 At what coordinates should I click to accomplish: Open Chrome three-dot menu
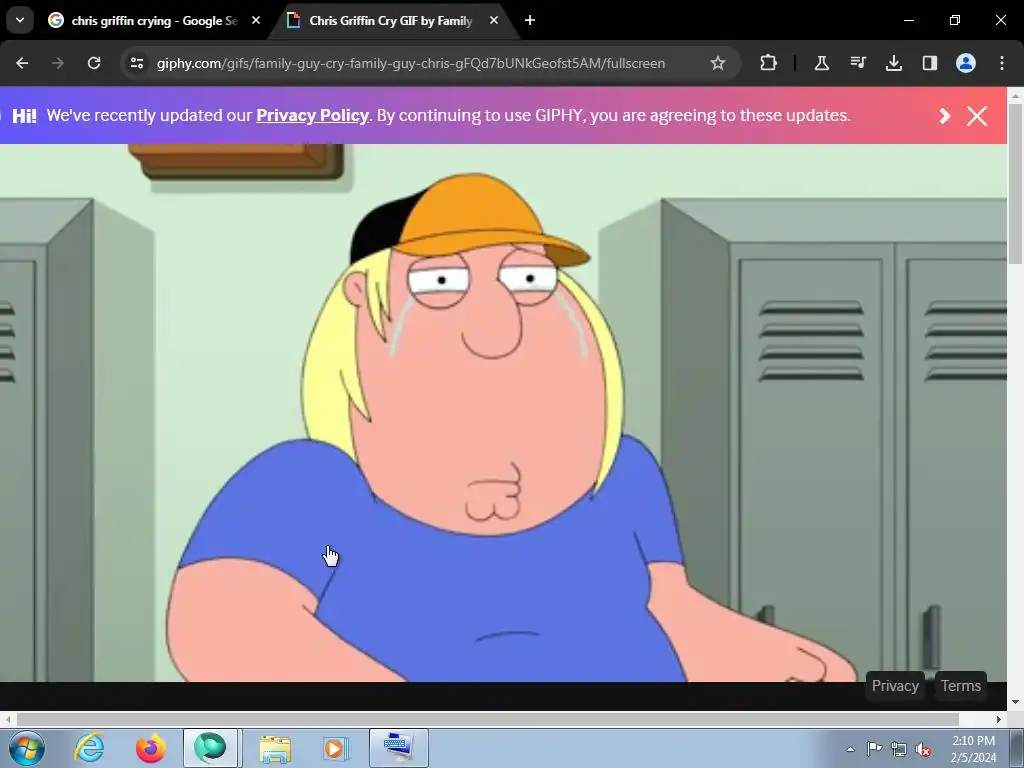click(x=1002, y=63)
